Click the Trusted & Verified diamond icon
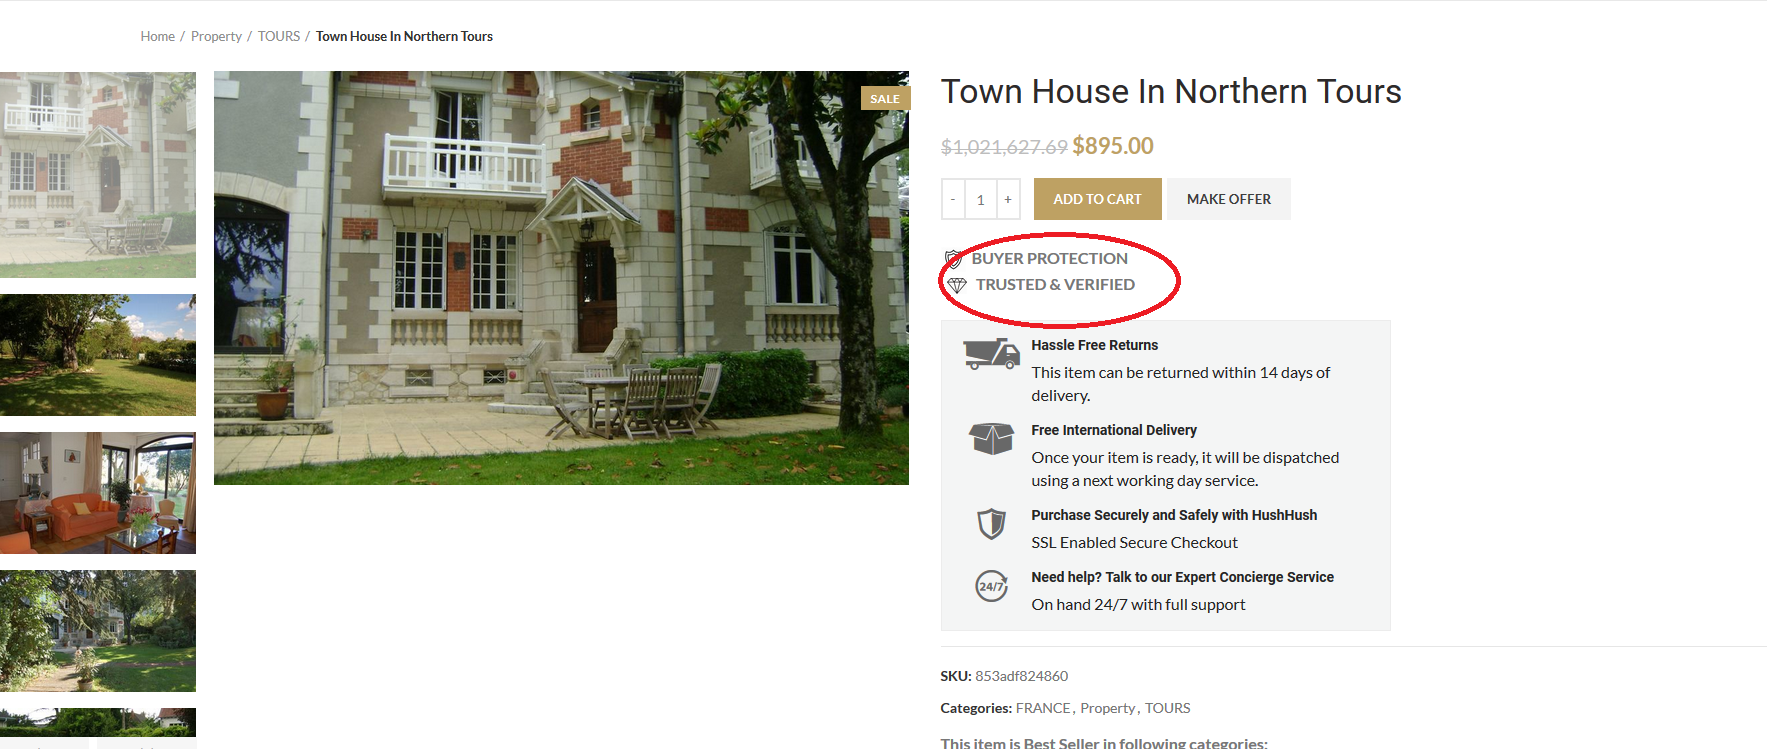 coord(957,285)
